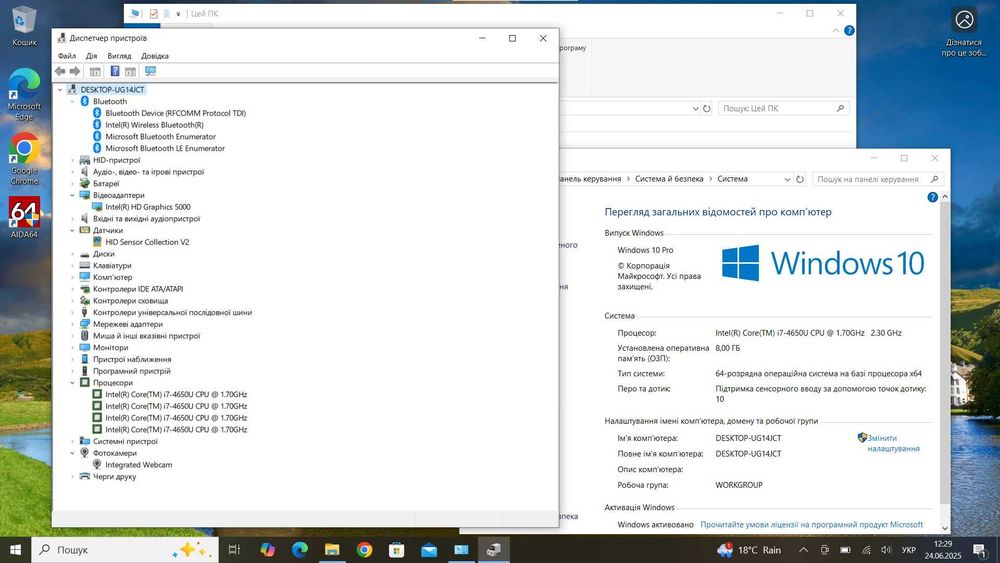Click the Миша й інші вказівні пристрої icon

tap(85, 335)
